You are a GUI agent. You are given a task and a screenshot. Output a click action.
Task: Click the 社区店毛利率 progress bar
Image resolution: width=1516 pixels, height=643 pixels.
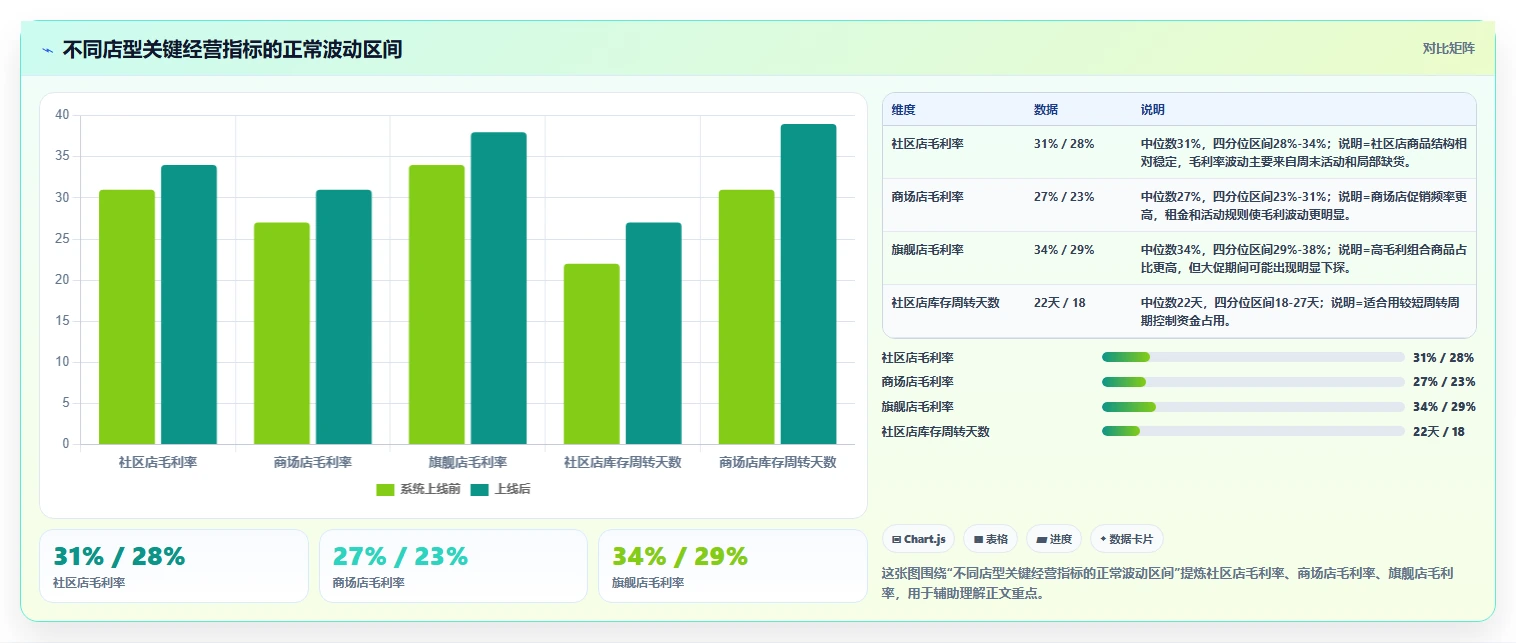[x=1253, y=357]
